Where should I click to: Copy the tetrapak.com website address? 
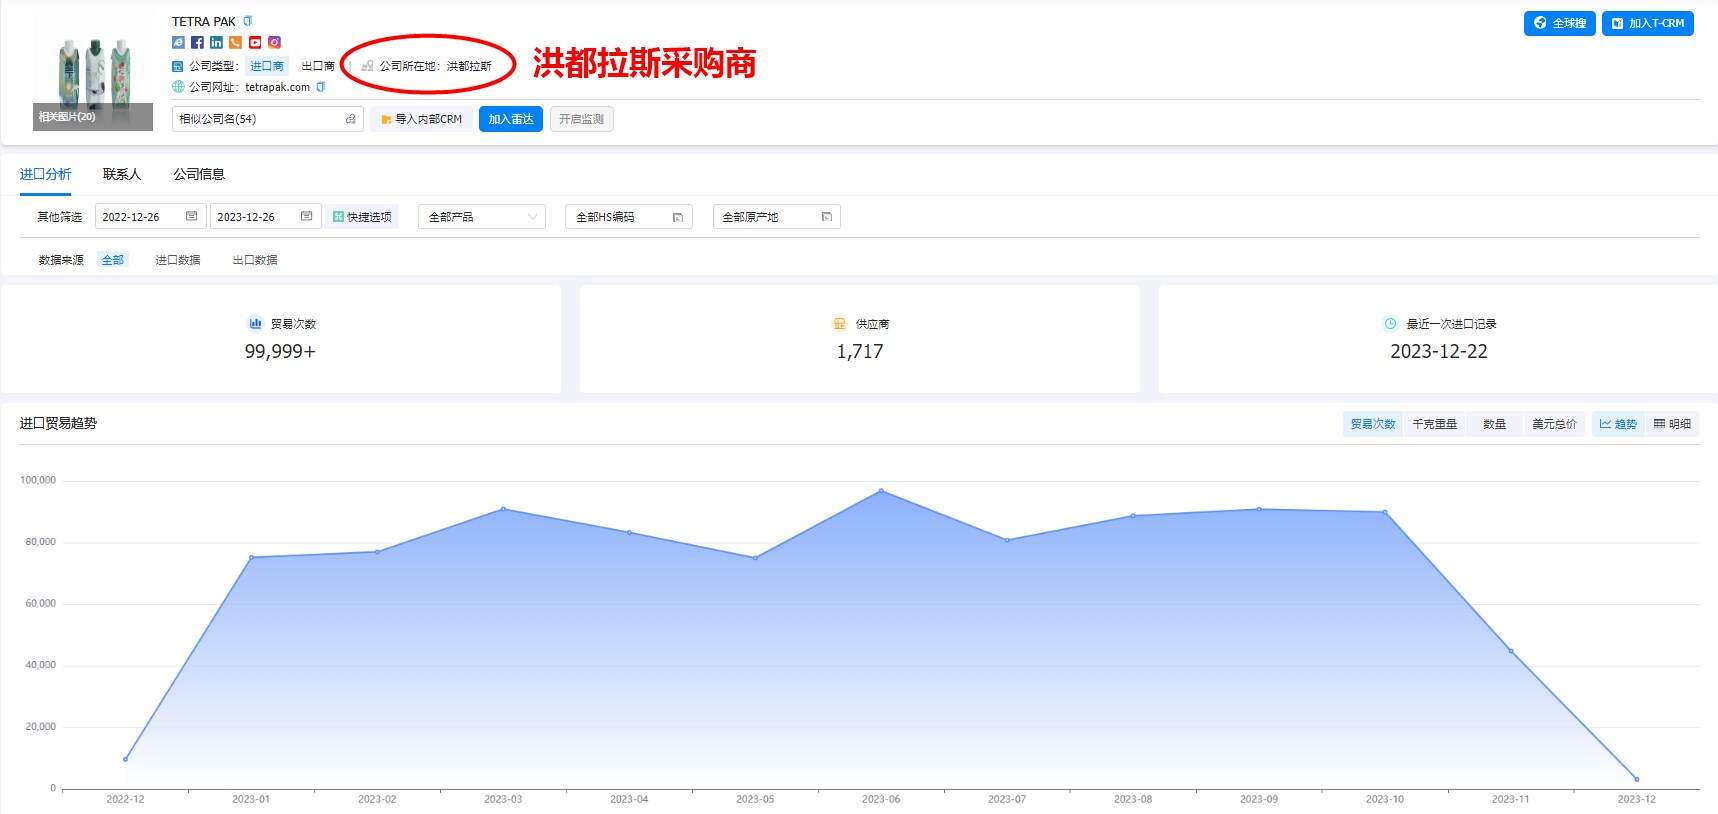tap(321, 87)
